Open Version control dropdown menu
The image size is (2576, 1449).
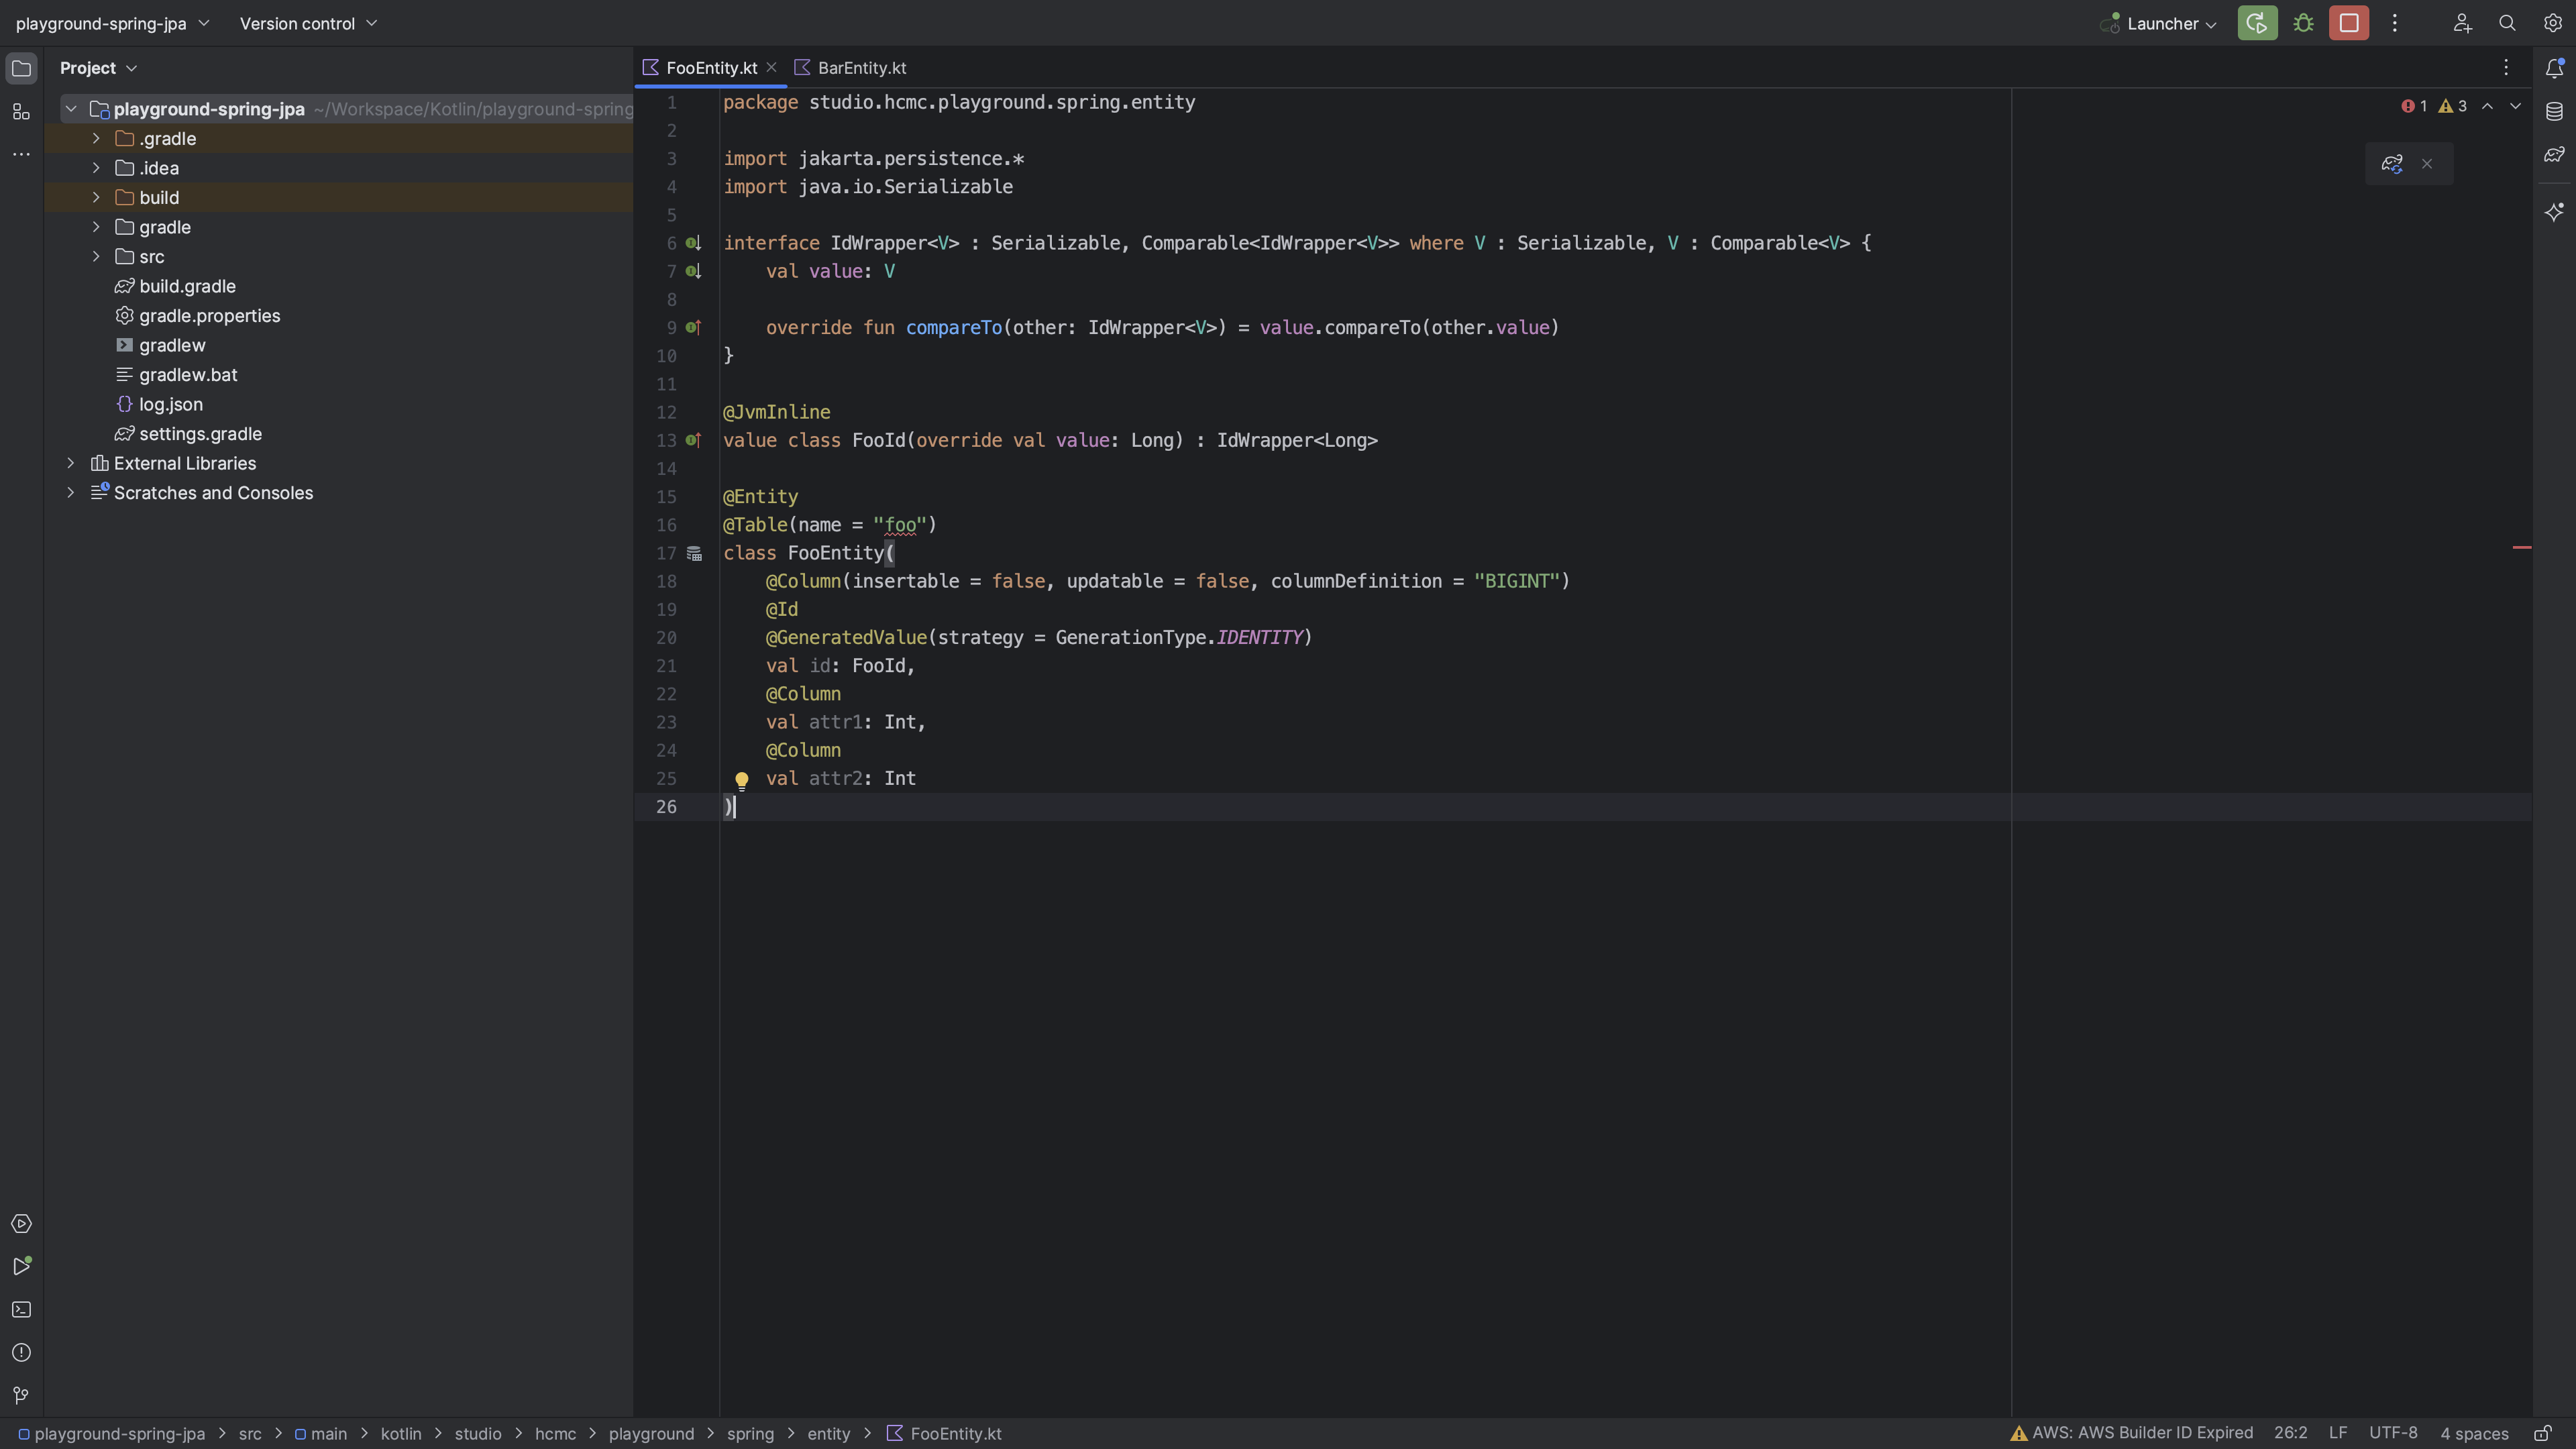308,24
